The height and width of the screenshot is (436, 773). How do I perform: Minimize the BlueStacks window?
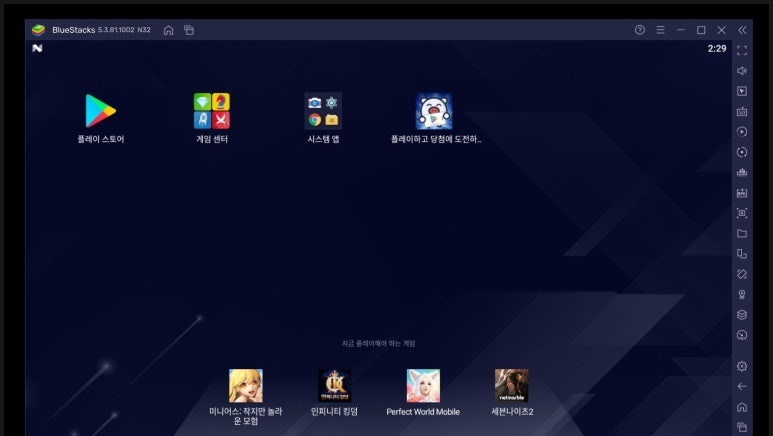[x=681, y=30]
